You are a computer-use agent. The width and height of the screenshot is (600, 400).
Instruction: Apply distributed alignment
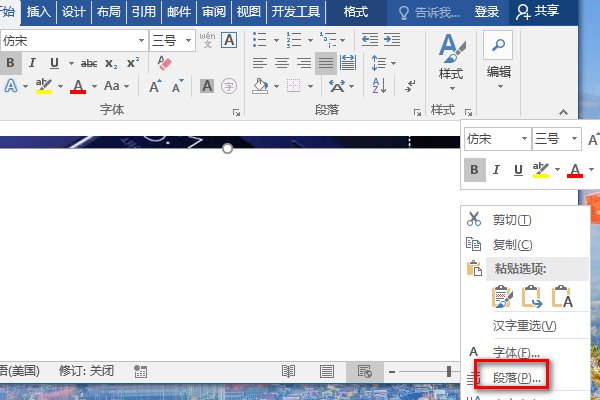pos(348,63)
